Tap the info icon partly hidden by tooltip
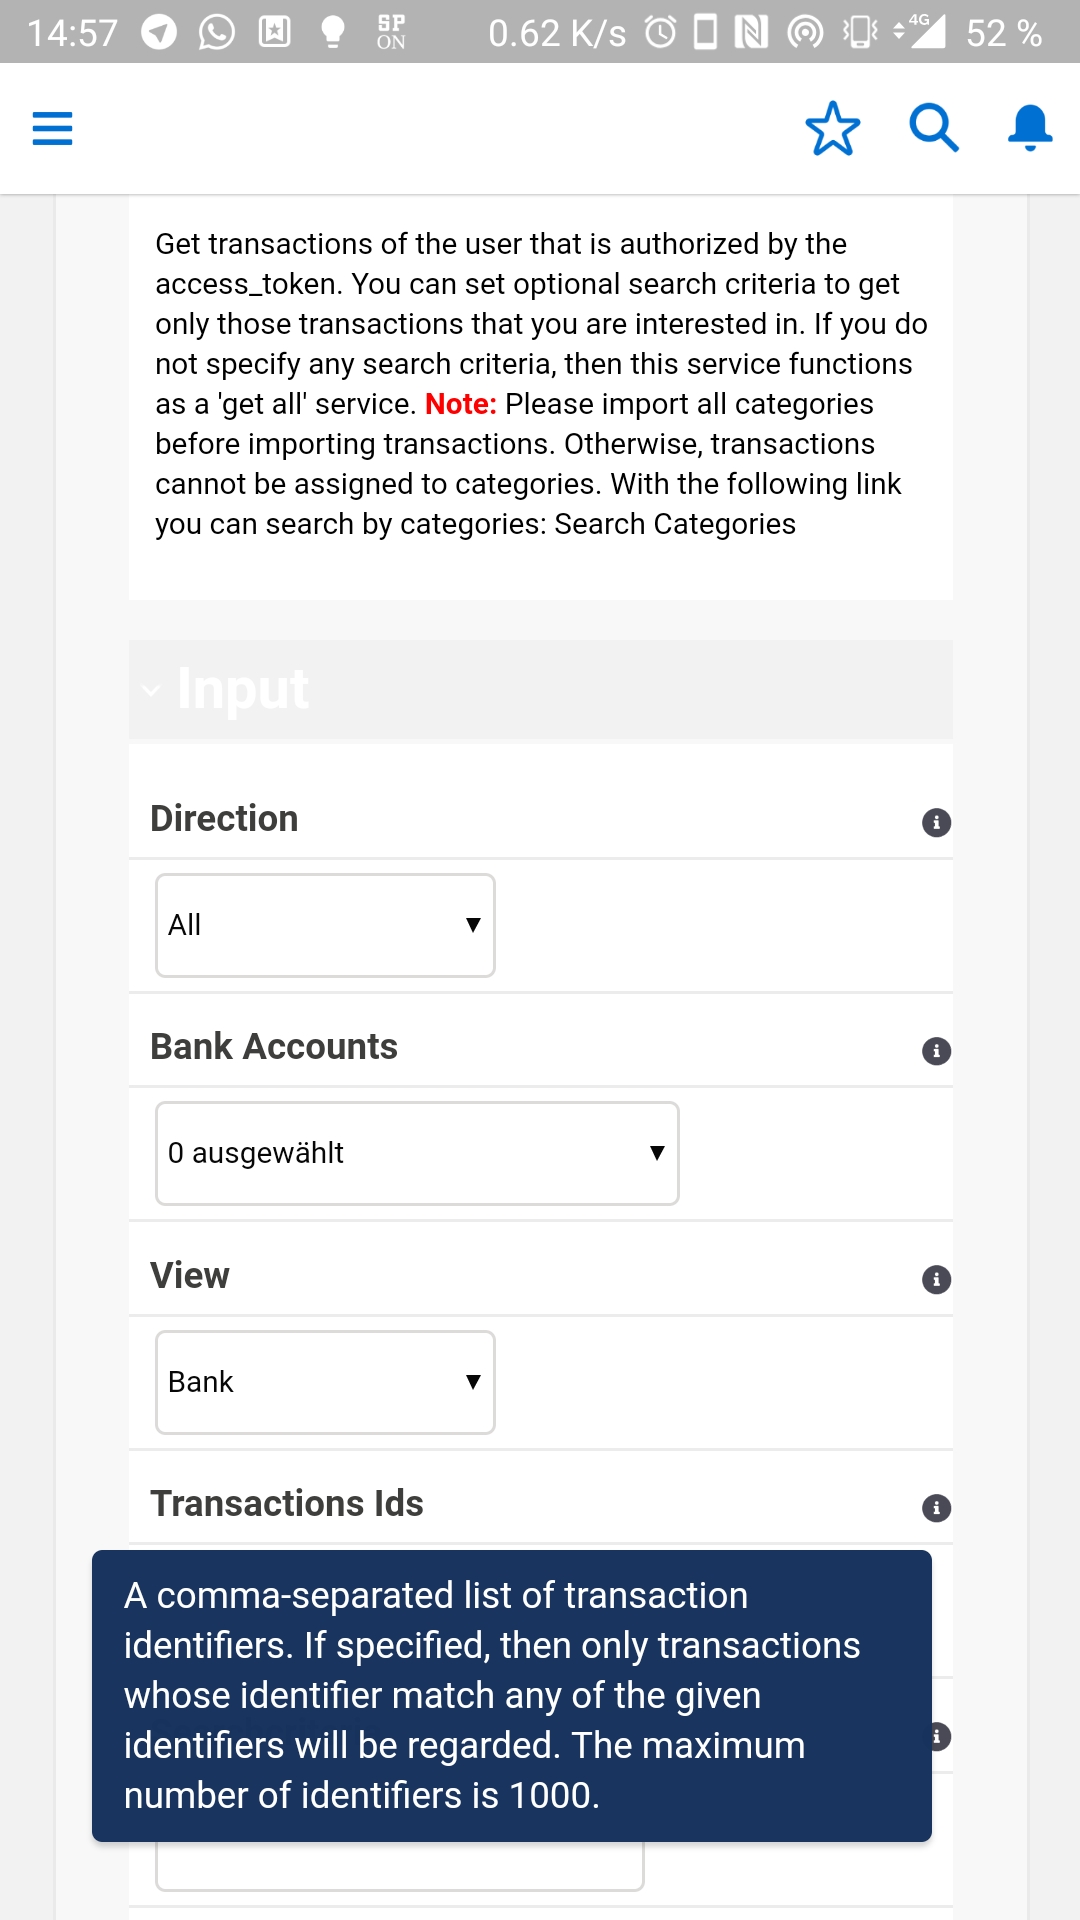1080x1920 pixels. 940,1736
